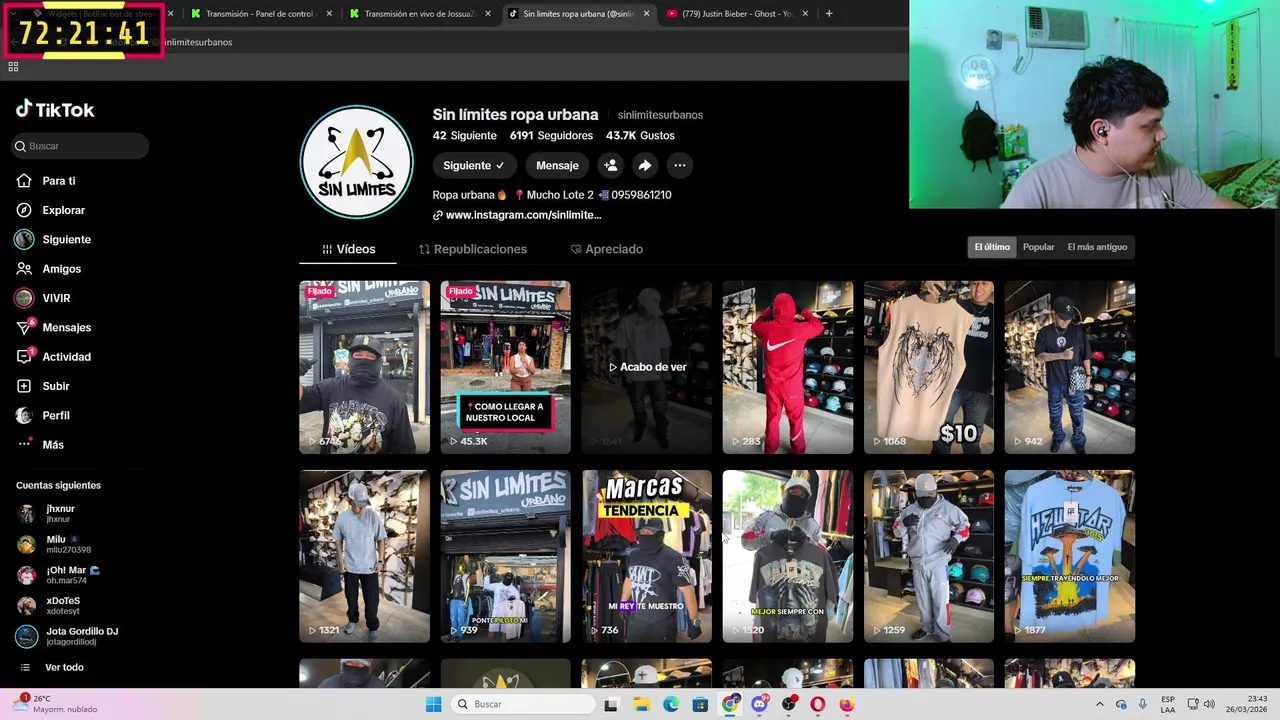
Task: Open Opera from taskbar
Action: point(818,704)
